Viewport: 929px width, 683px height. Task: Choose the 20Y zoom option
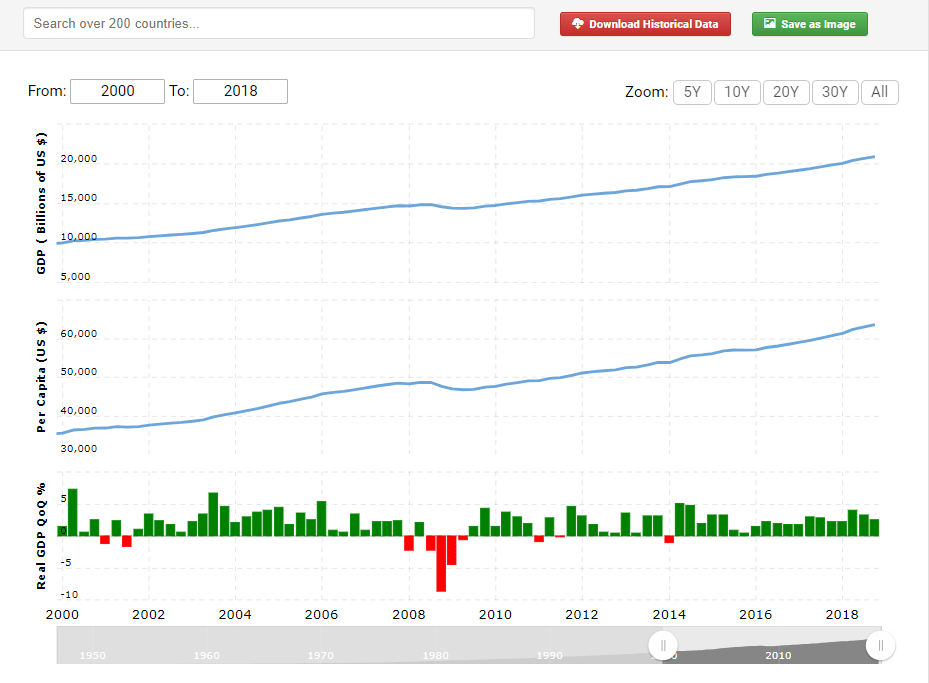click(786, 92)
